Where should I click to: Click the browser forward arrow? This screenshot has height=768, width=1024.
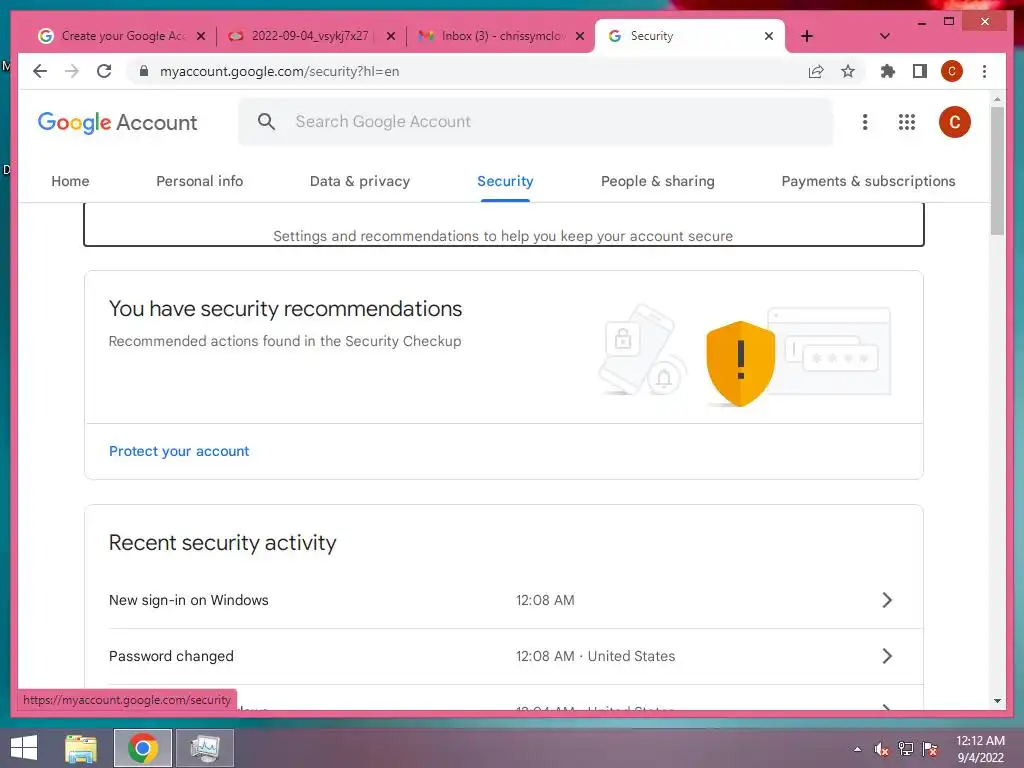click(72, 71)
